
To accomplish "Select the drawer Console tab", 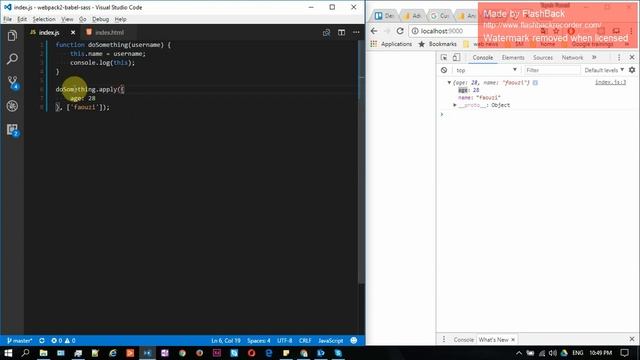I will click(464, 340).
